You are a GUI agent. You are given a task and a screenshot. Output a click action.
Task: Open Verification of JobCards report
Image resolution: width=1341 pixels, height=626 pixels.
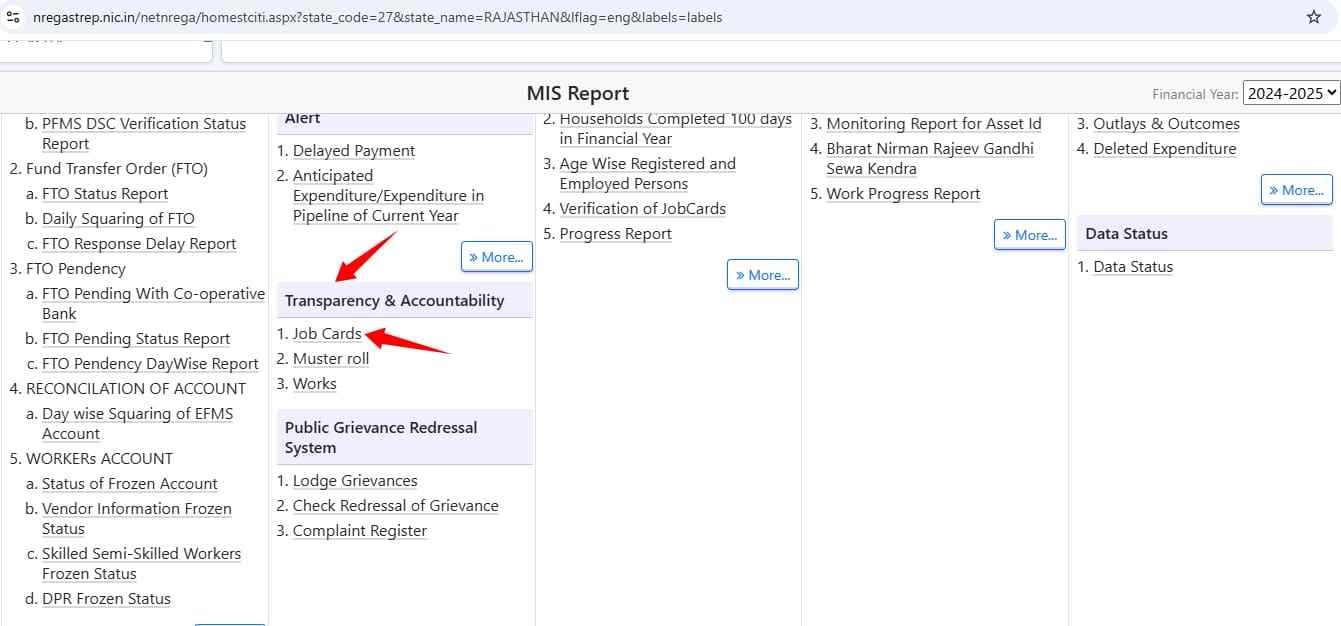tap(642, 209)
